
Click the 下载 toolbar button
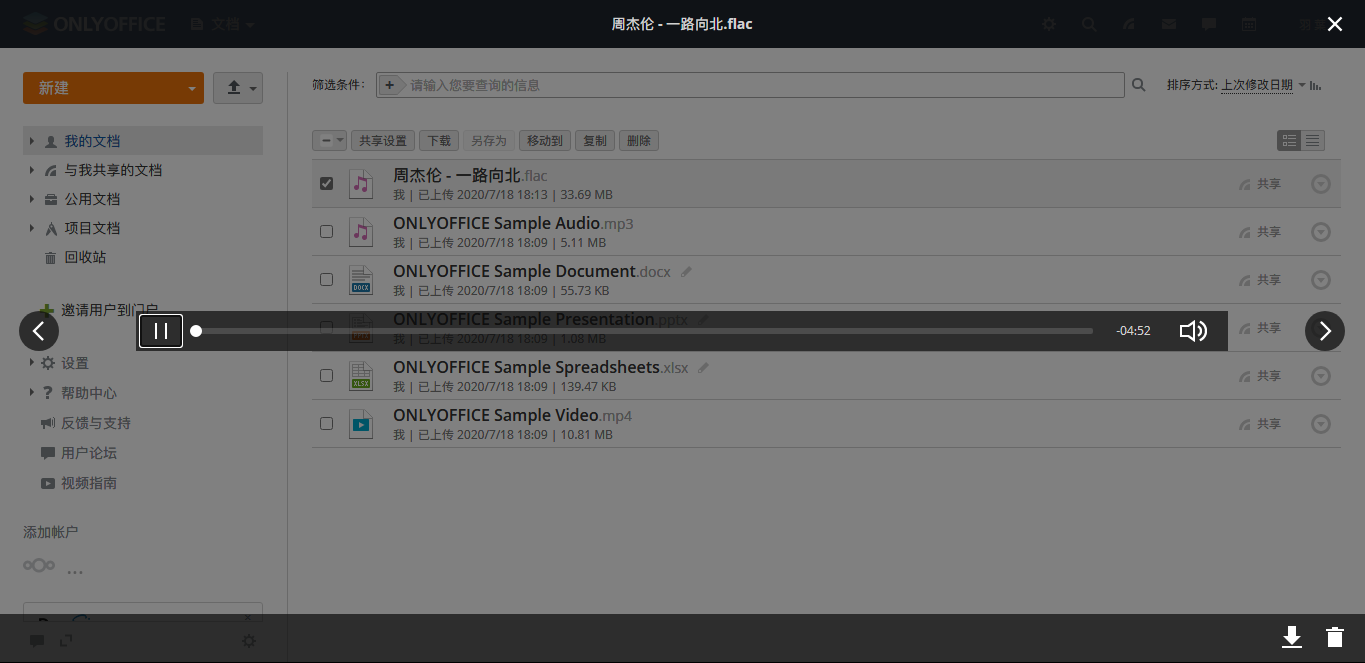point(440,141)
